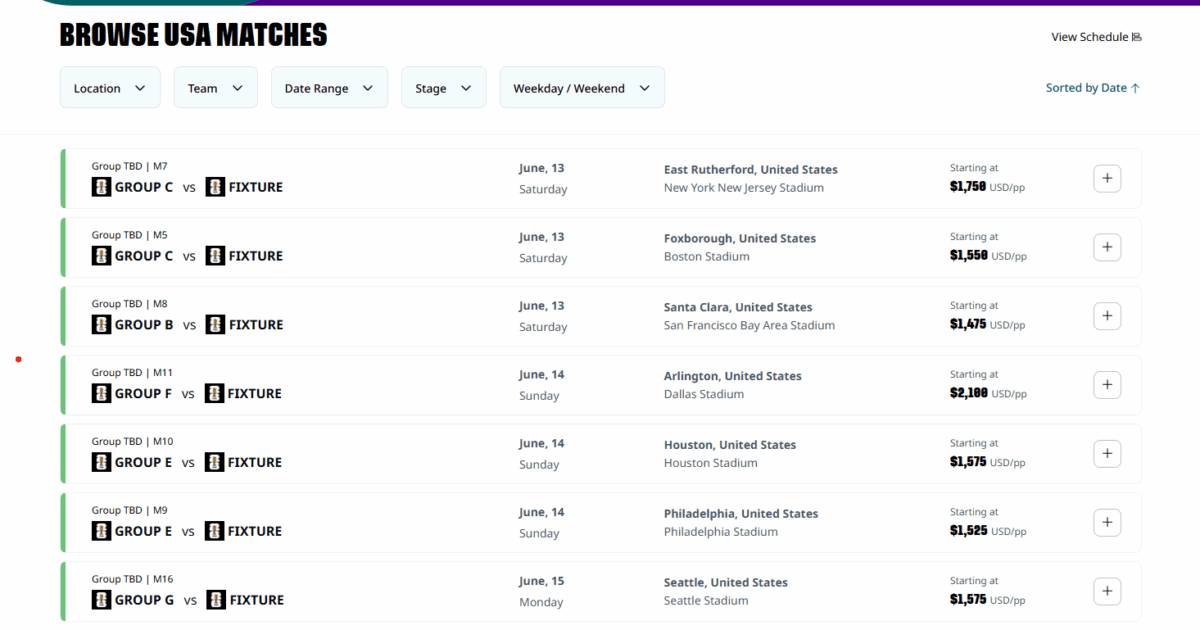Toggle the Sorted by Date order
1200x630 pixels.
tap(1093, 88)
